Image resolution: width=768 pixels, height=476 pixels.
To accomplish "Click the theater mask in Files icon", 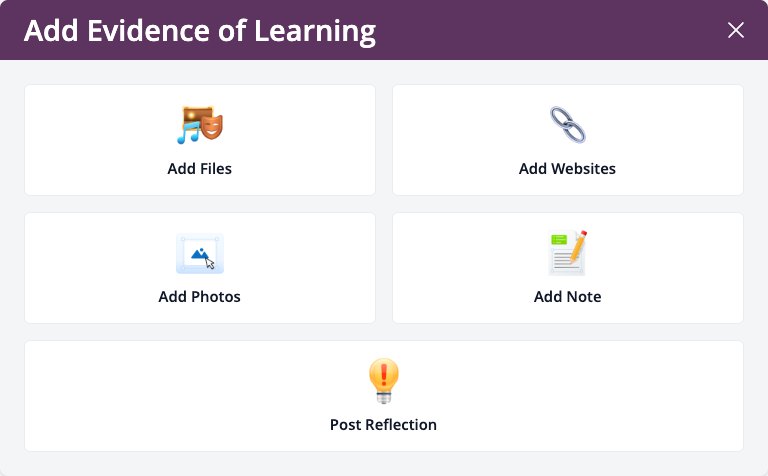I will pyautogui.click(x=212, y=126).
